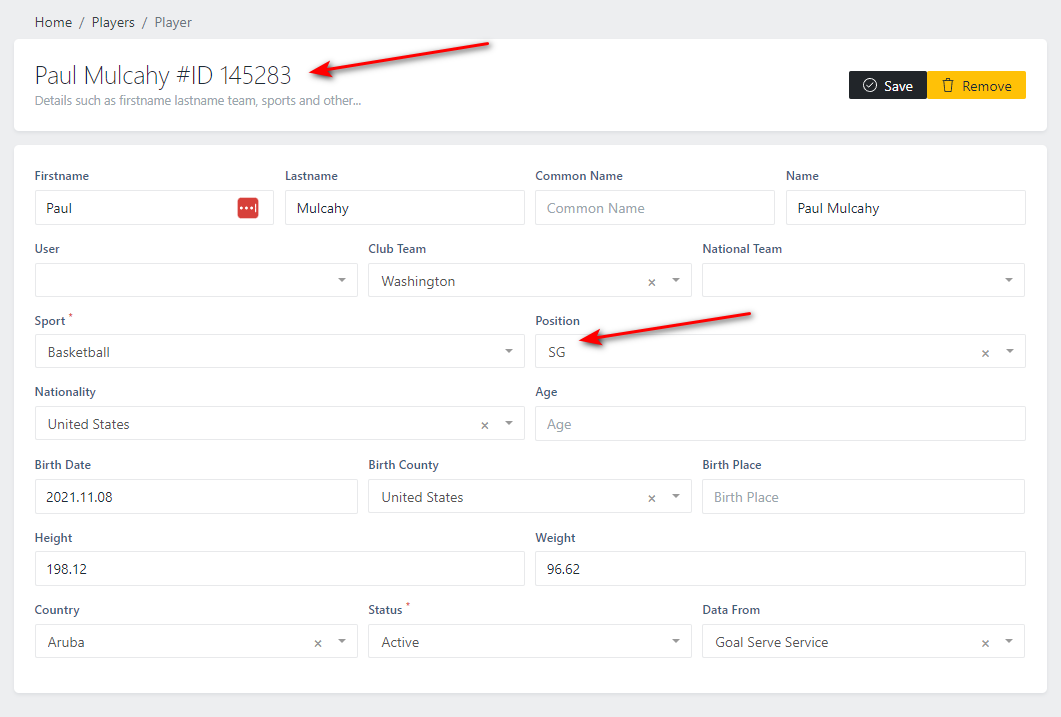Focus the Common Name input field

tap(655, 208)
